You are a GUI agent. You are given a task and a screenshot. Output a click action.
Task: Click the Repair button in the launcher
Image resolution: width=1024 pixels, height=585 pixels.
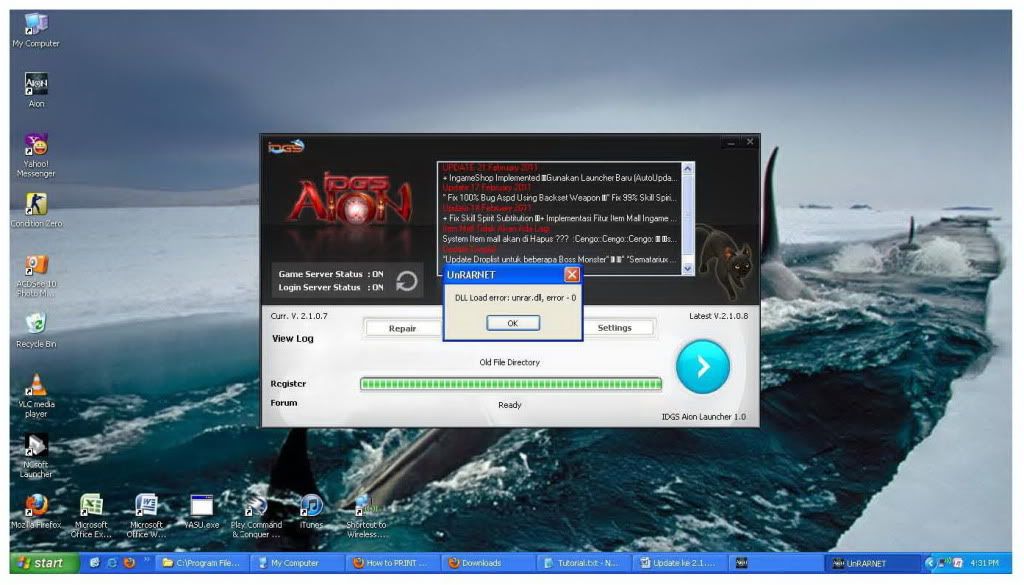402,328
